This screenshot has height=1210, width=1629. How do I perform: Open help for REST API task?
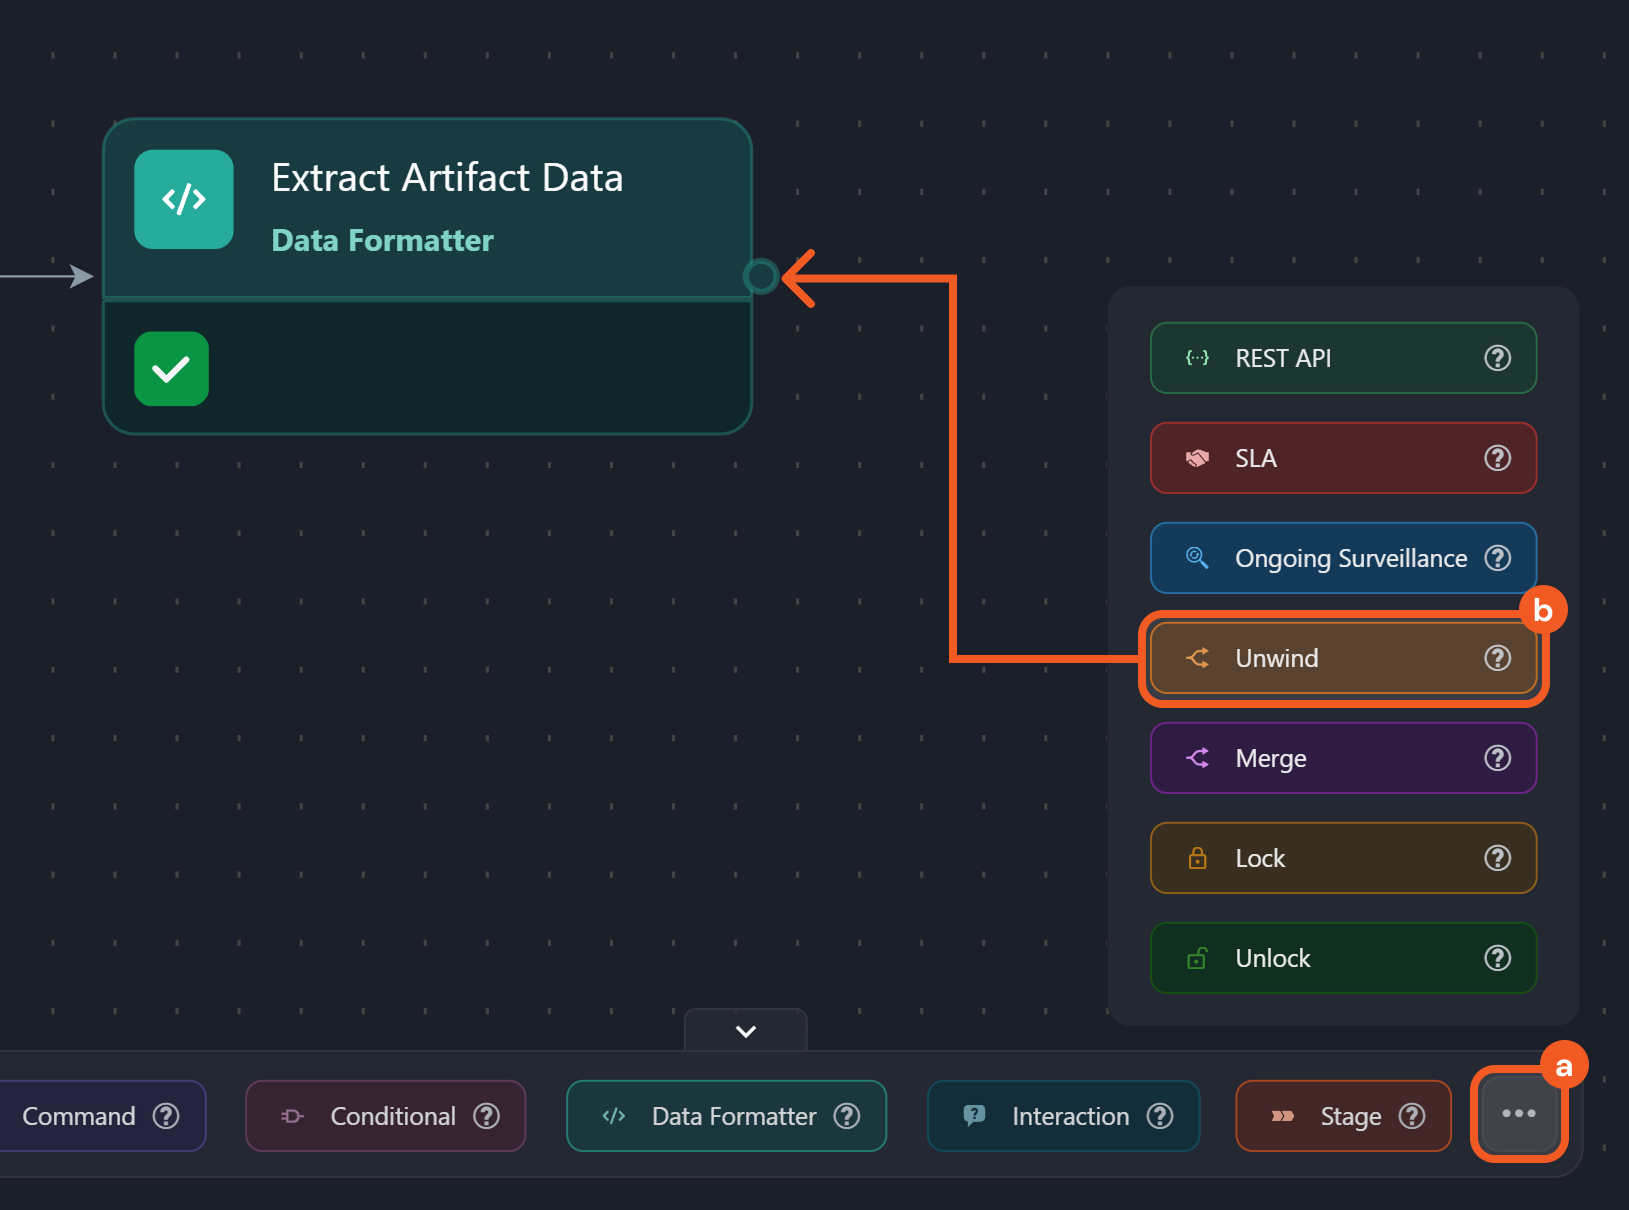pyautogui.click(x=1497, y=358)
